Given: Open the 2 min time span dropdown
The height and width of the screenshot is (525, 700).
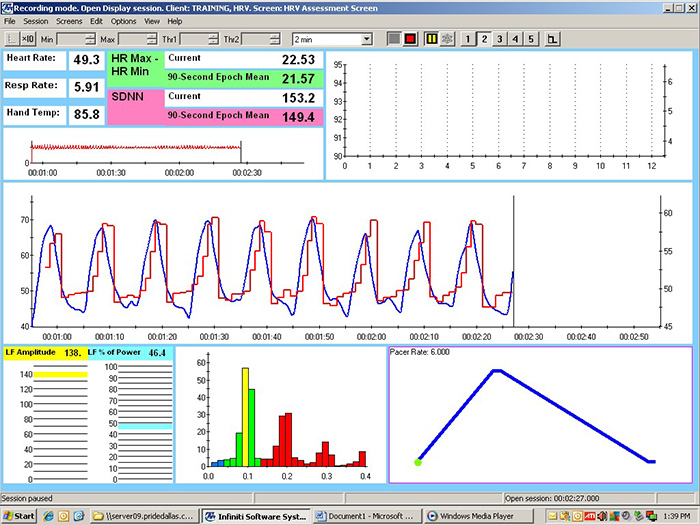Looking at the screenshot, I should 367,38.
